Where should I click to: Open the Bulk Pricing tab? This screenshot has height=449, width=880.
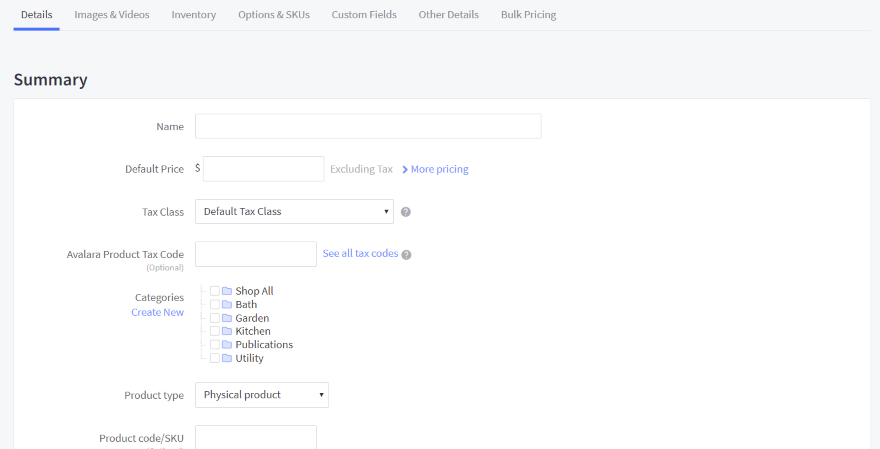528,15
